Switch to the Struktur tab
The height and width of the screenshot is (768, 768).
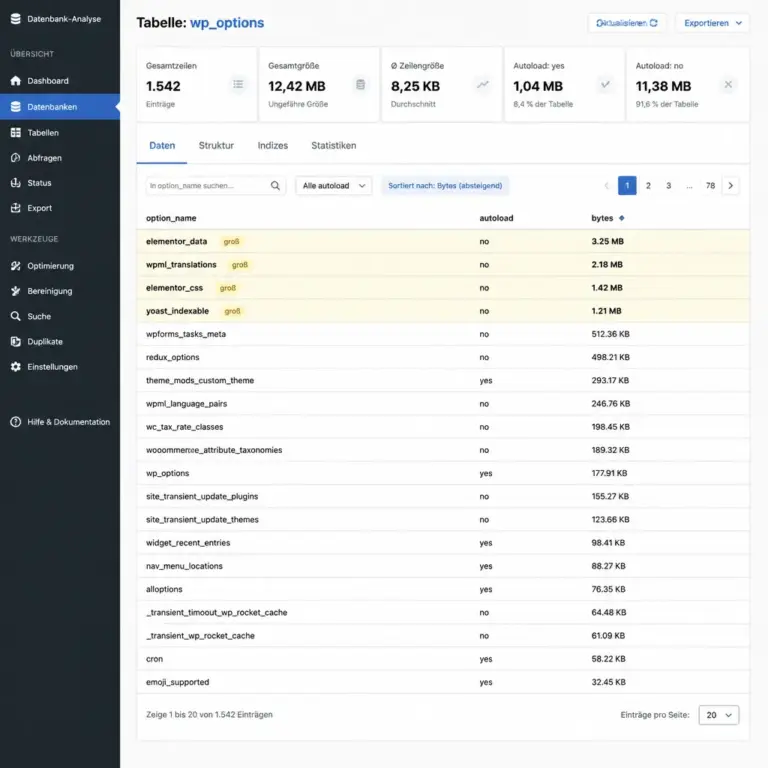coord(216,145)
